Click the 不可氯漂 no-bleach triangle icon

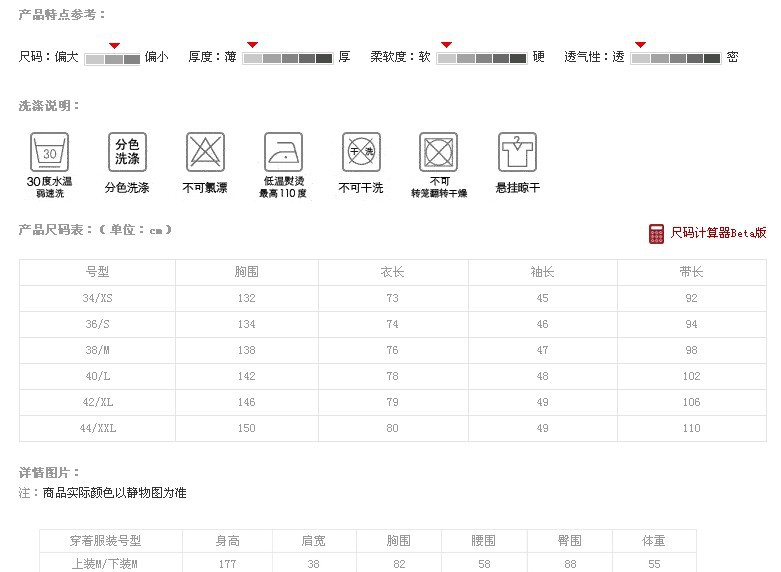pos(205,152)
